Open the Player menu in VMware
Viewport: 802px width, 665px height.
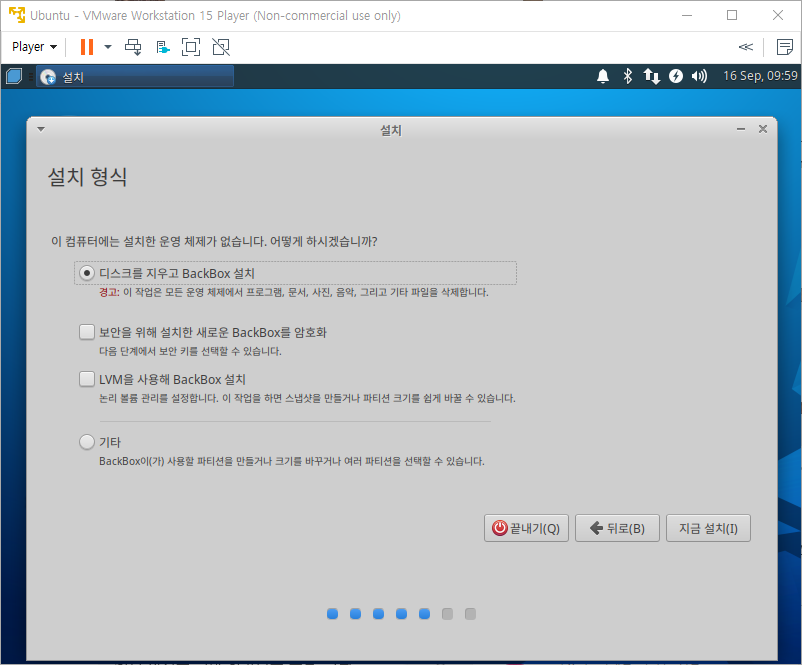point(34,47)
